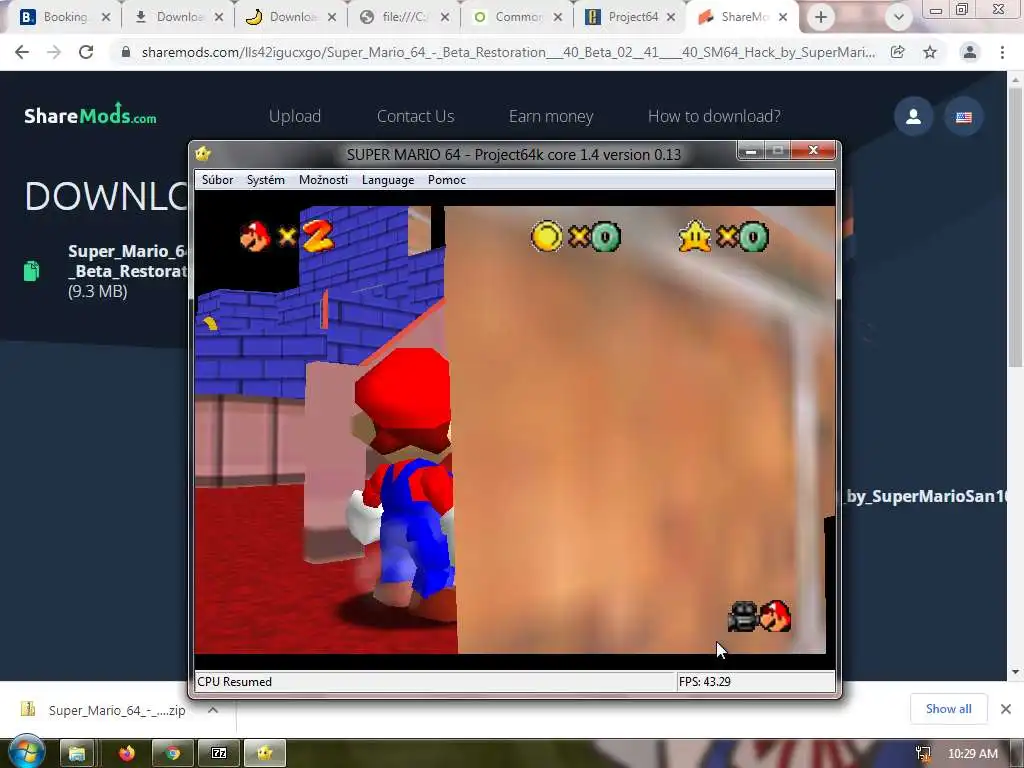
Task: Open Chrome tab search dropdown
Action: tap(899, 18)
